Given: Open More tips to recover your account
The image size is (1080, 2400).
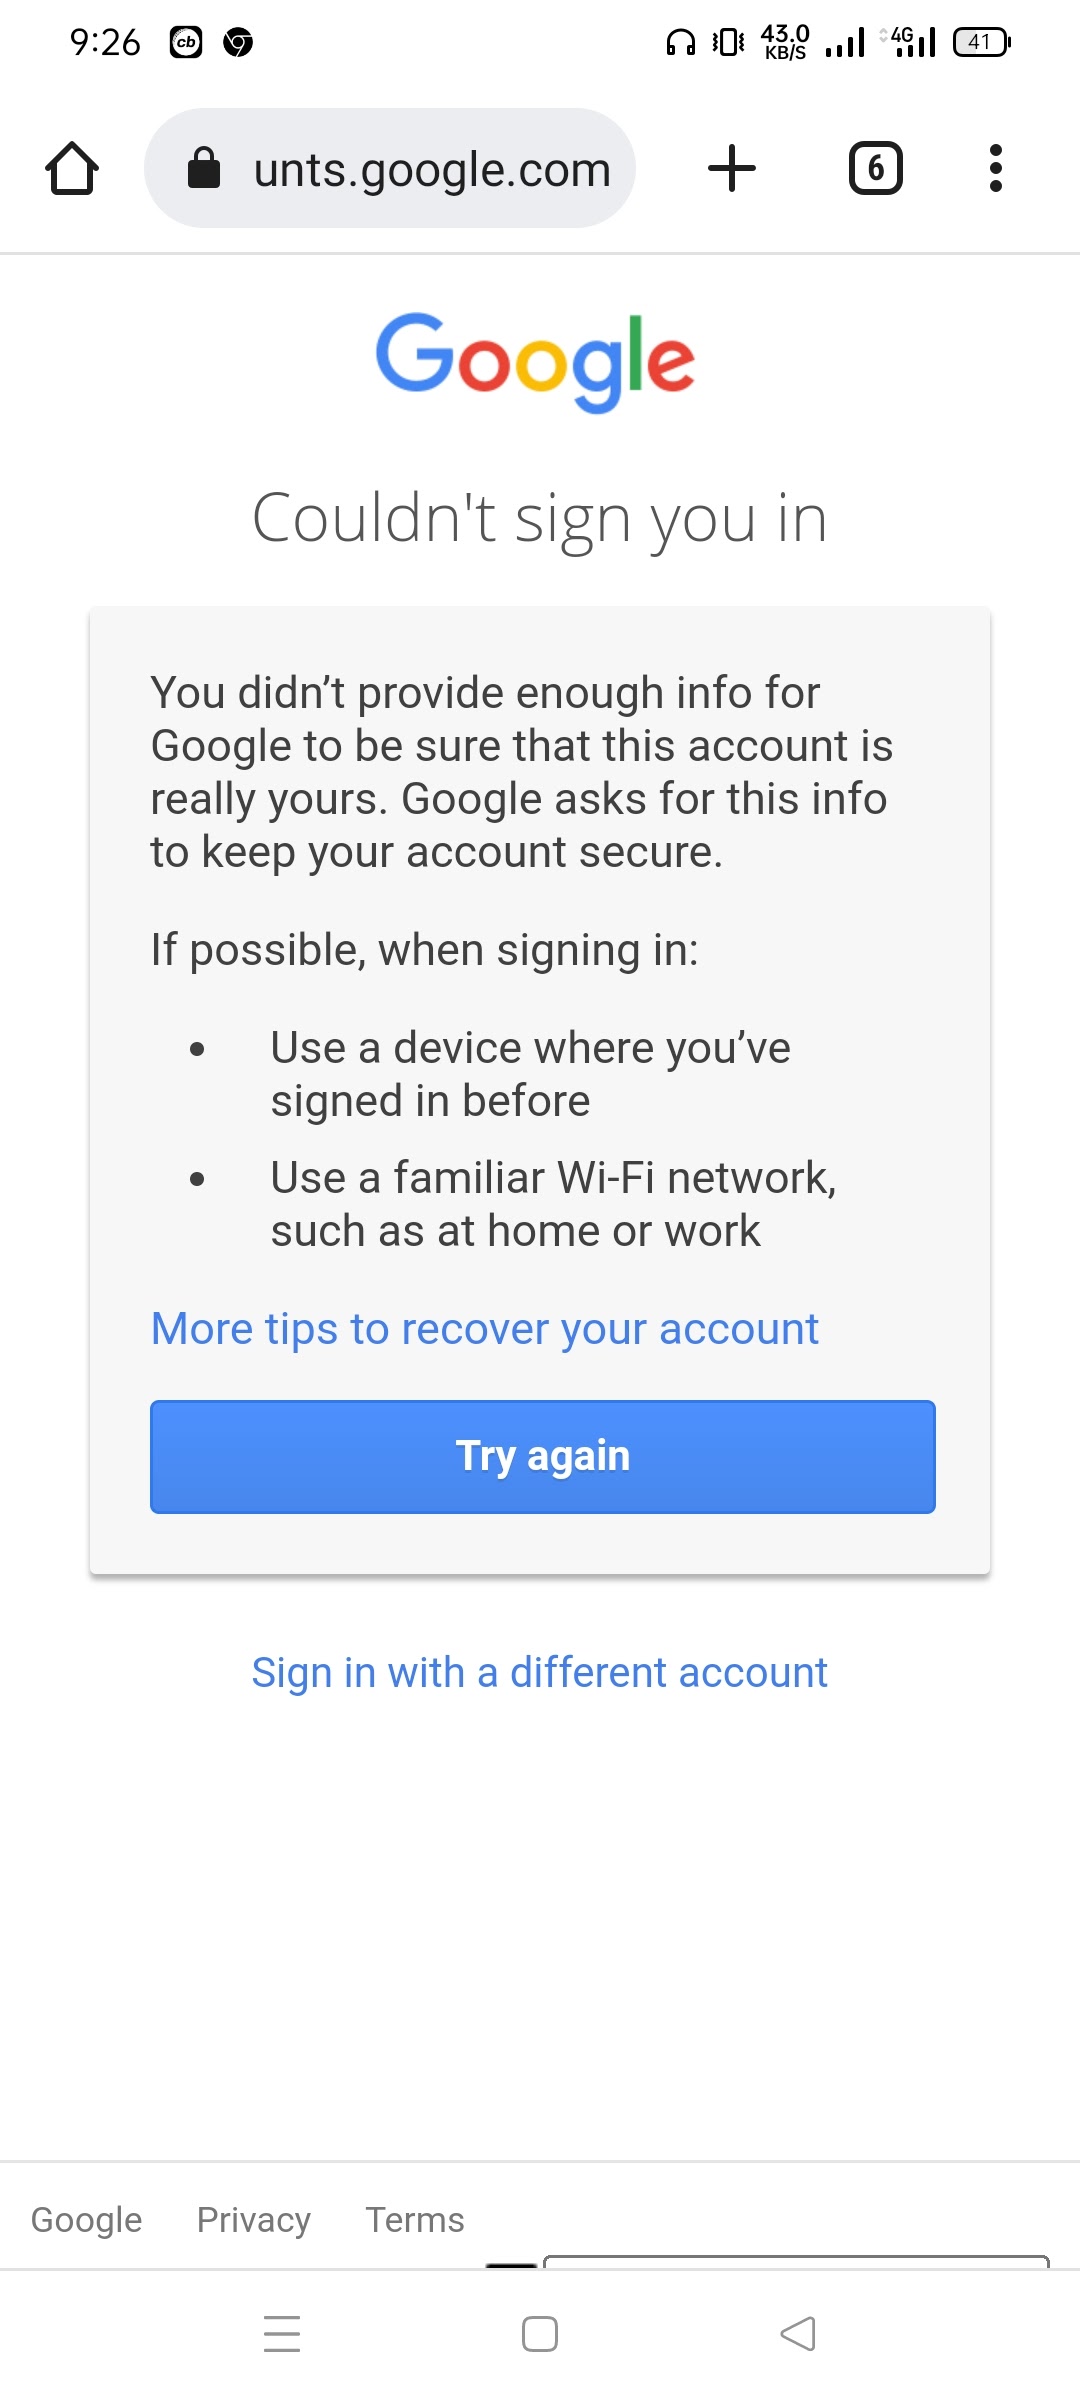Looking at the screenshot, I should click(x=485, y=1329).
